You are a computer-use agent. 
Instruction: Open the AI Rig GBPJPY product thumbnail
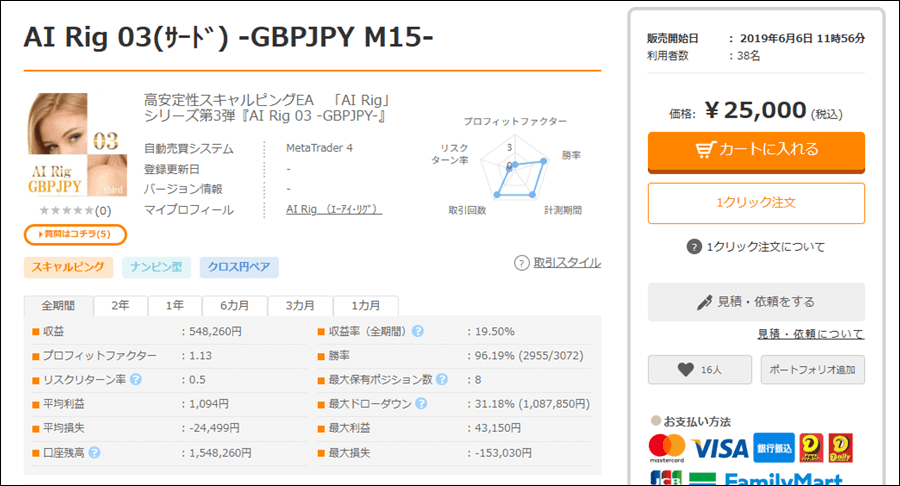[77, 145]
